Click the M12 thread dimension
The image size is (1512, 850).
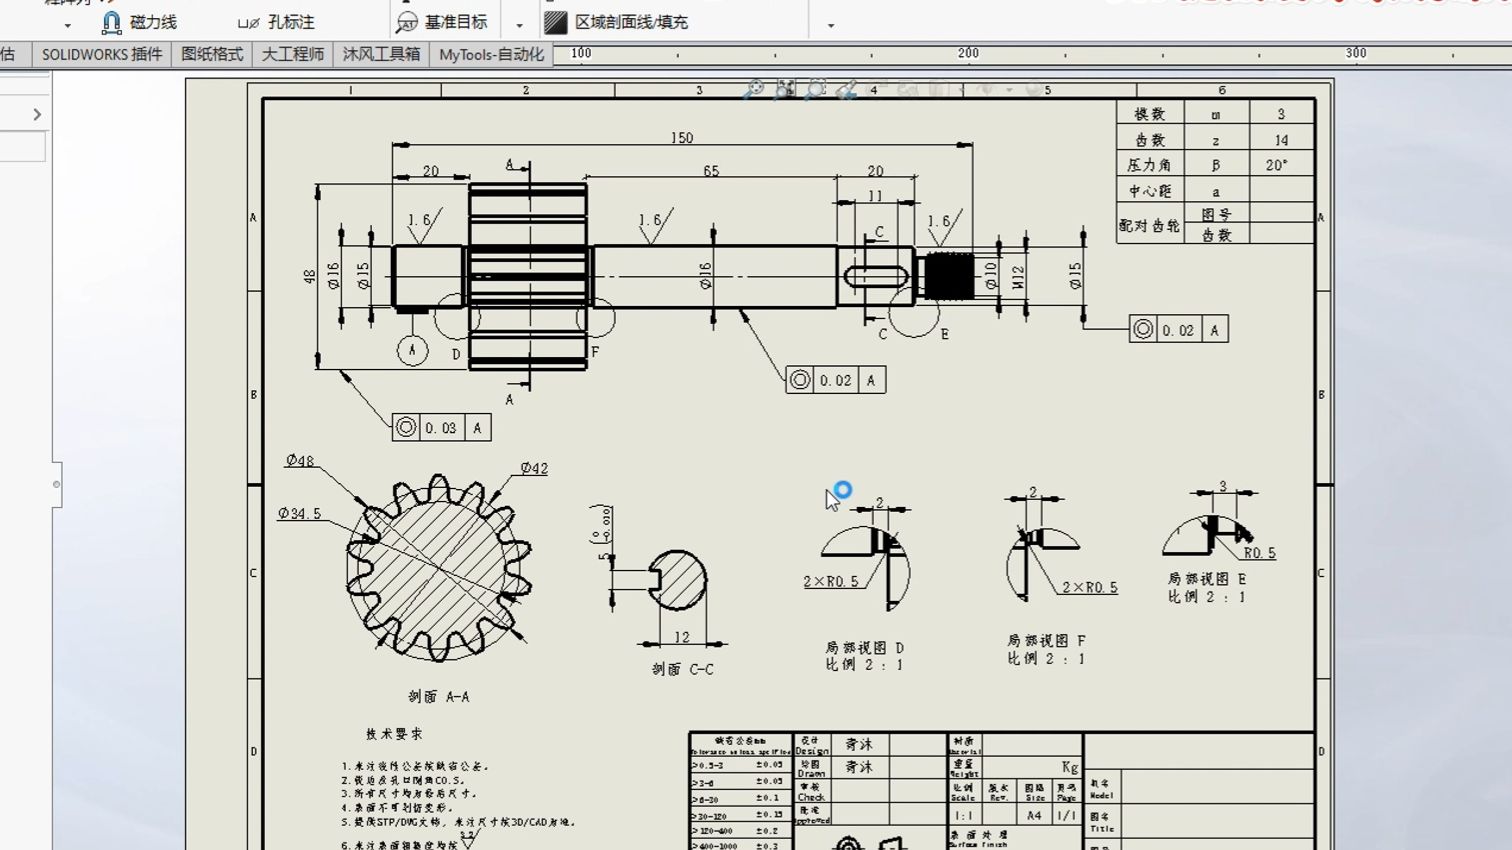1019,276
